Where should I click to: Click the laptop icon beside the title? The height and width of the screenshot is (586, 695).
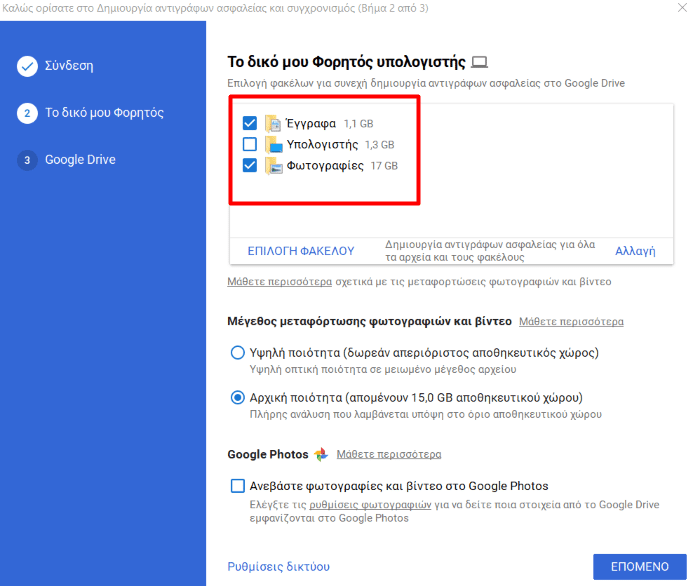pyautogui.click(x=479, y=62)
